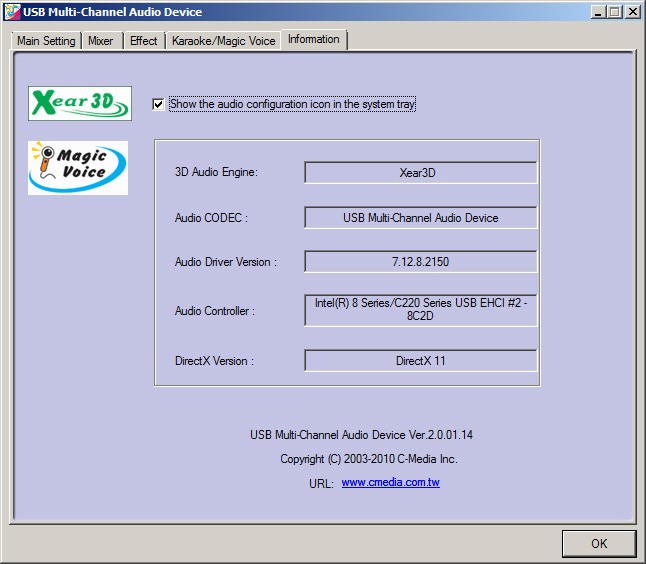Switch to the Main Setting tab
646x564 pixels.
46,41
